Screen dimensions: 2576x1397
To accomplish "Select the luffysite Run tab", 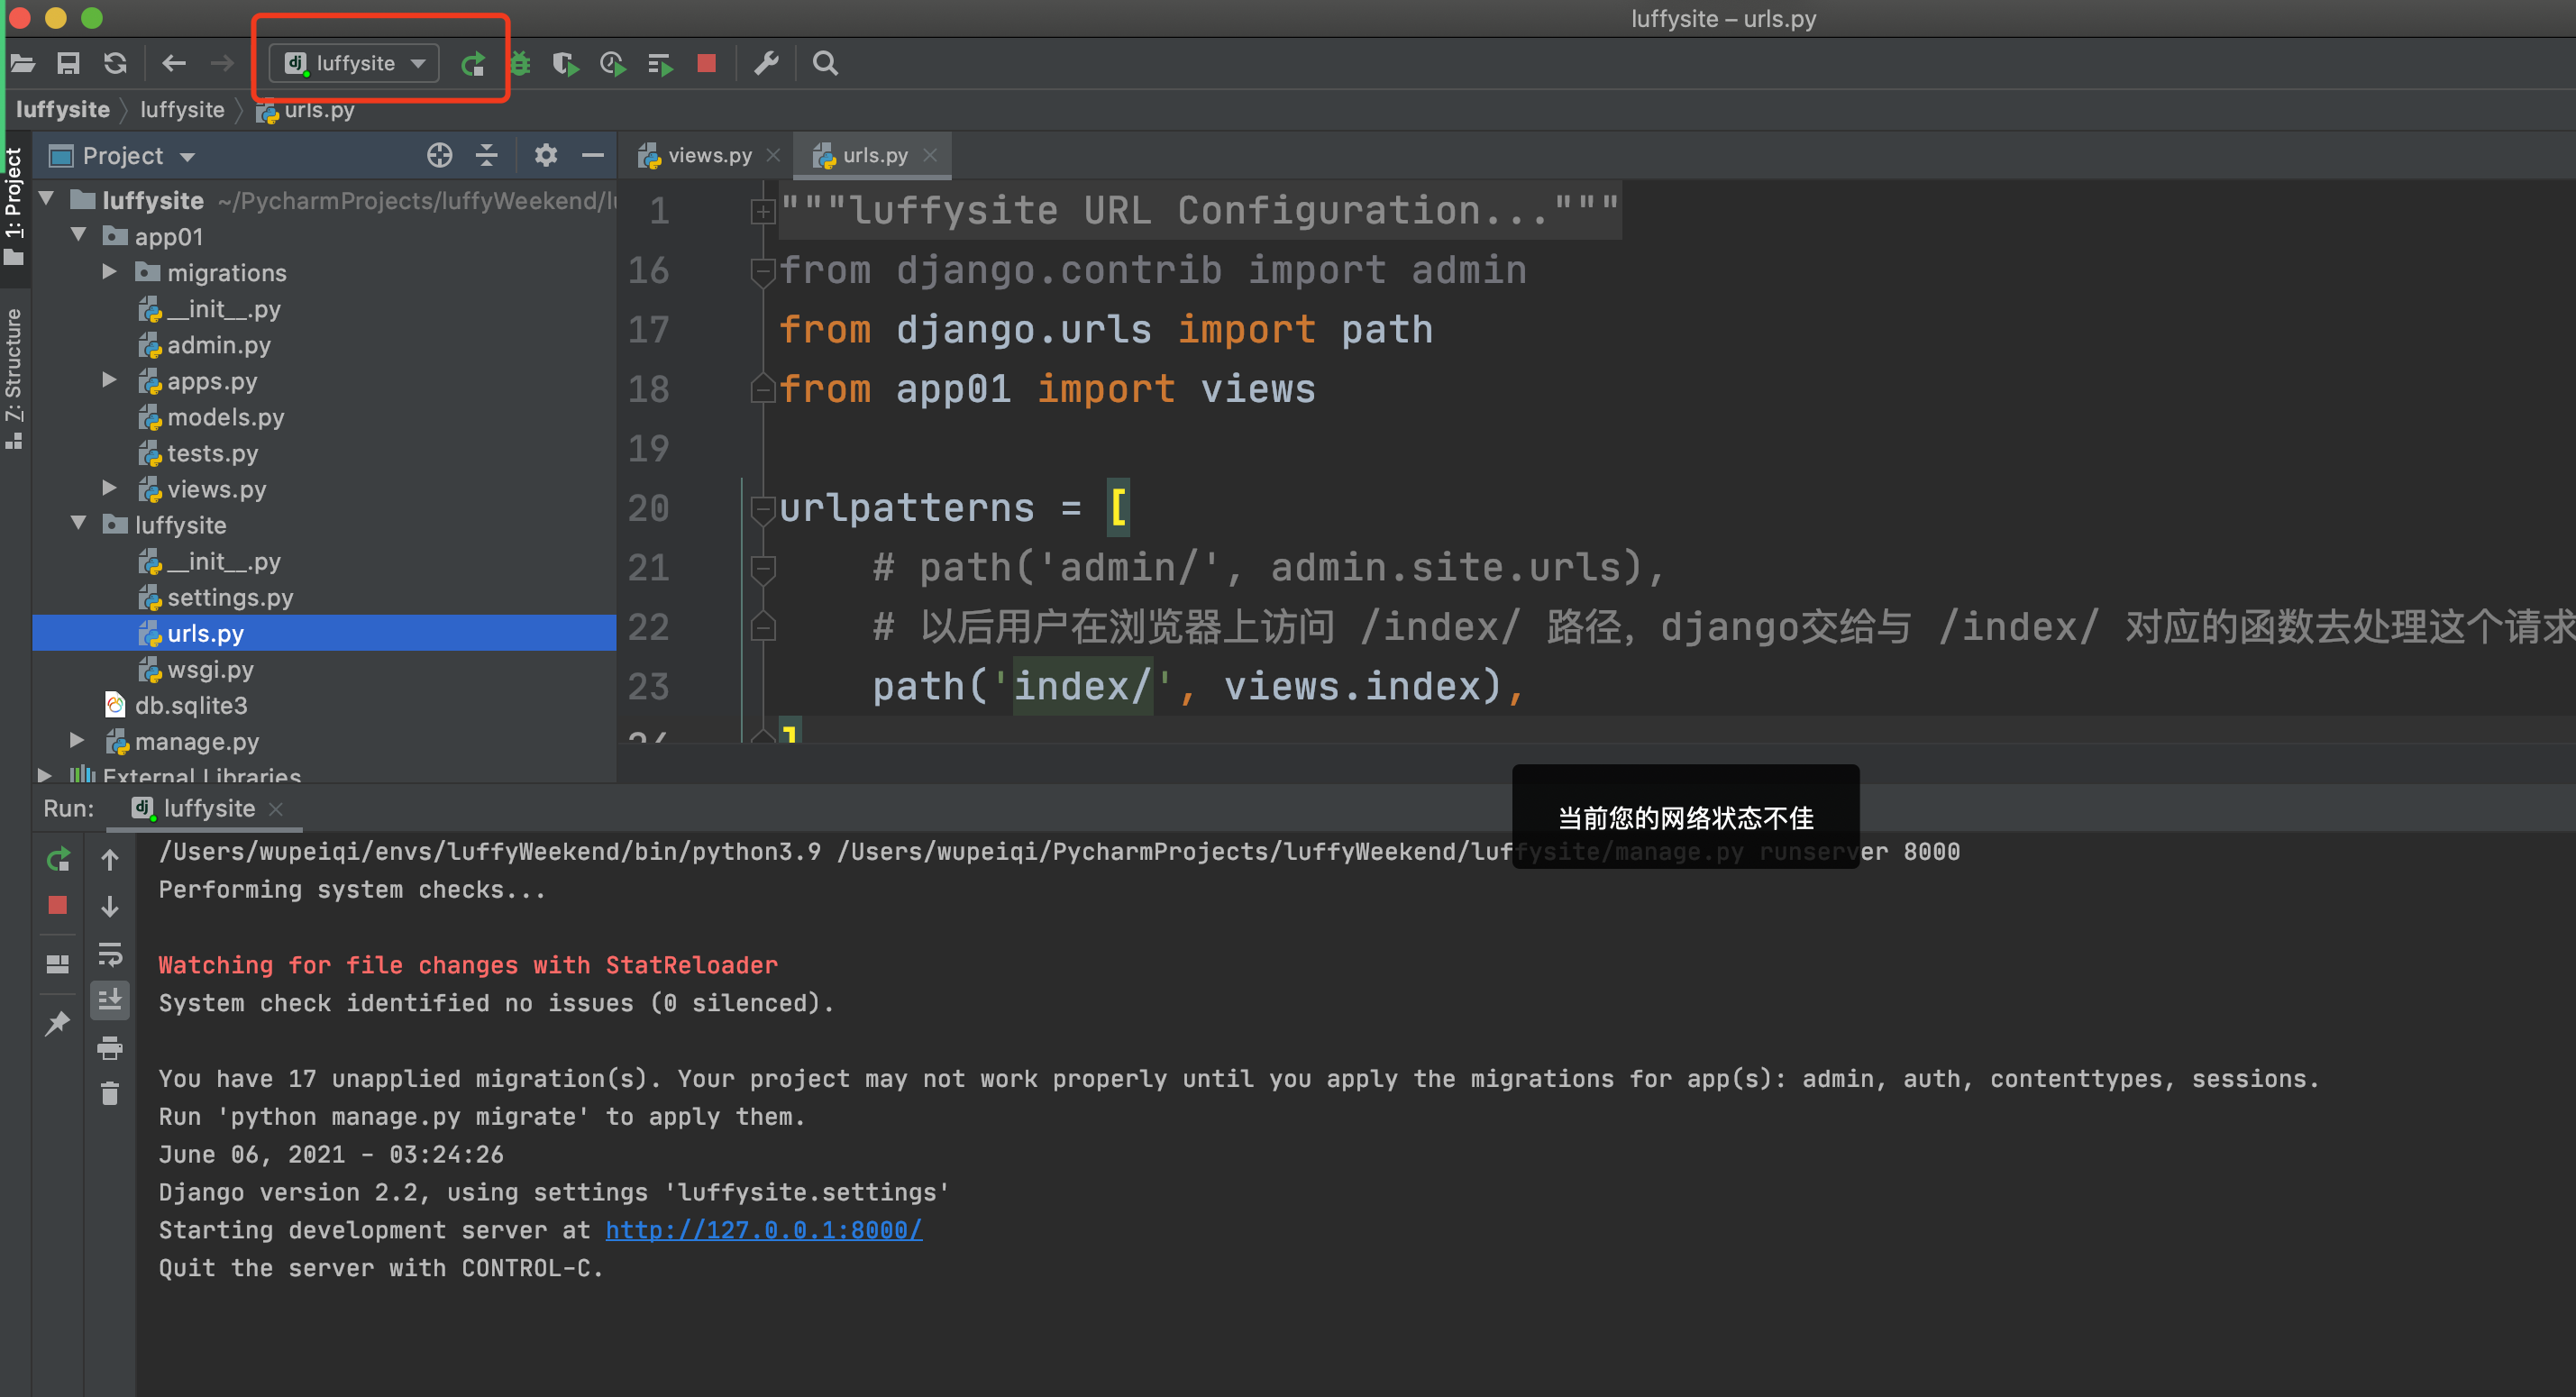I will [x=208, y=808].
